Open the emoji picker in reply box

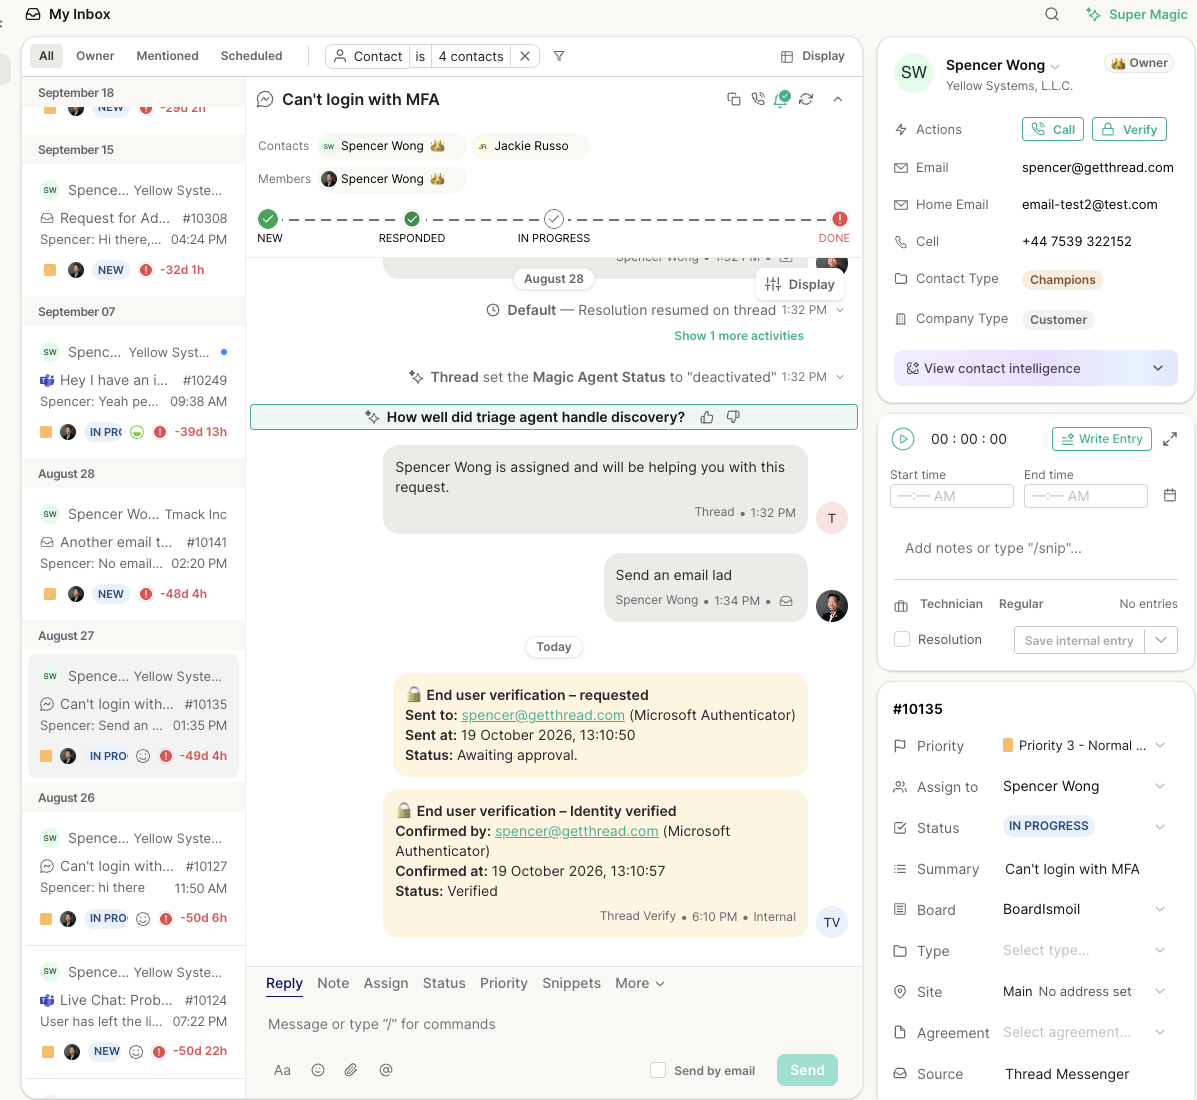(x=318, y=1070)
